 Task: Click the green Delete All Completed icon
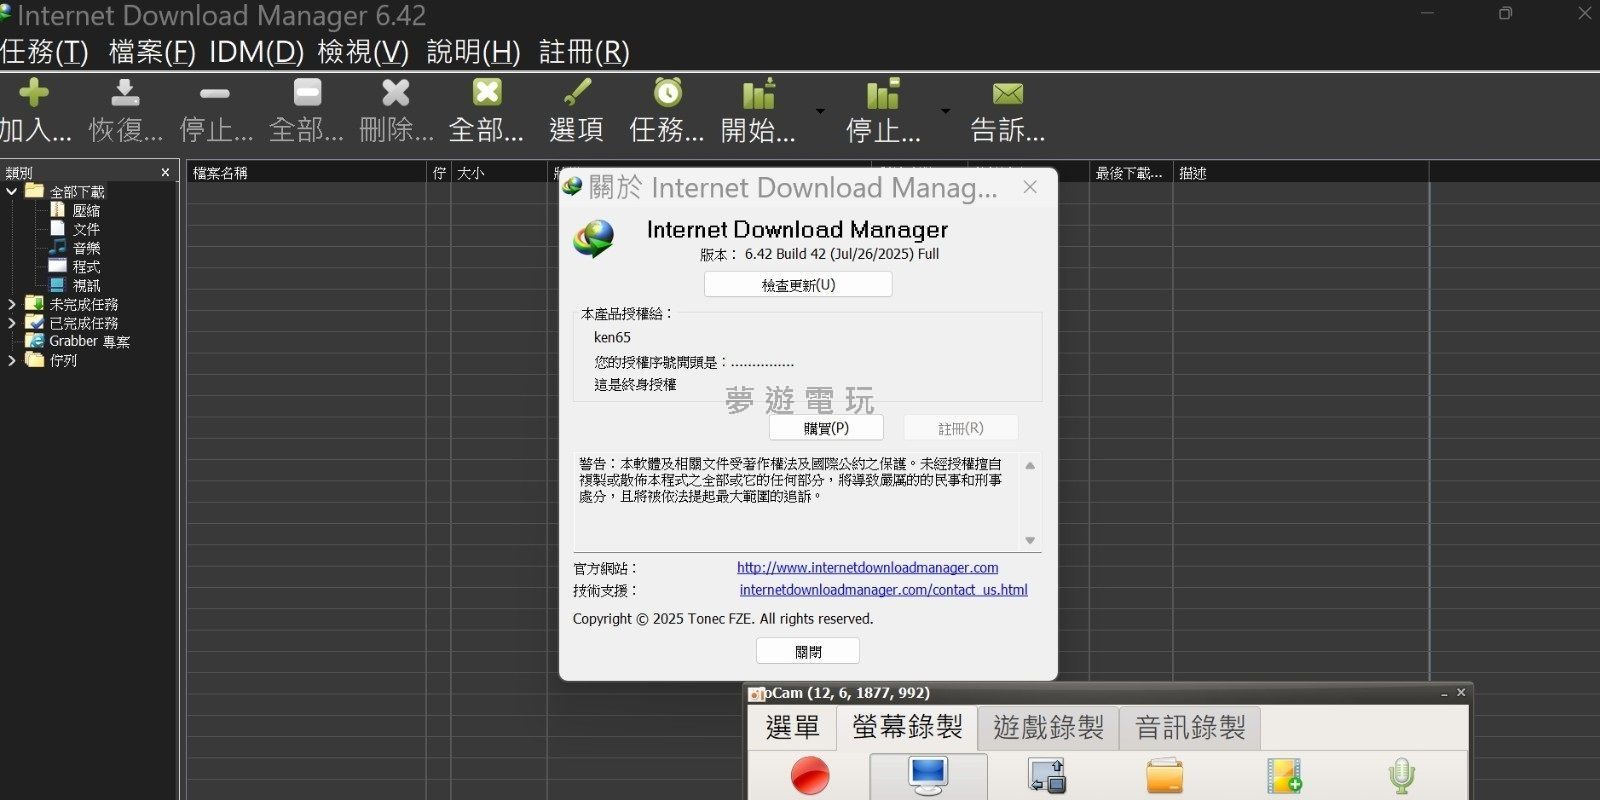pyautogui.click(x=487, y=94)
